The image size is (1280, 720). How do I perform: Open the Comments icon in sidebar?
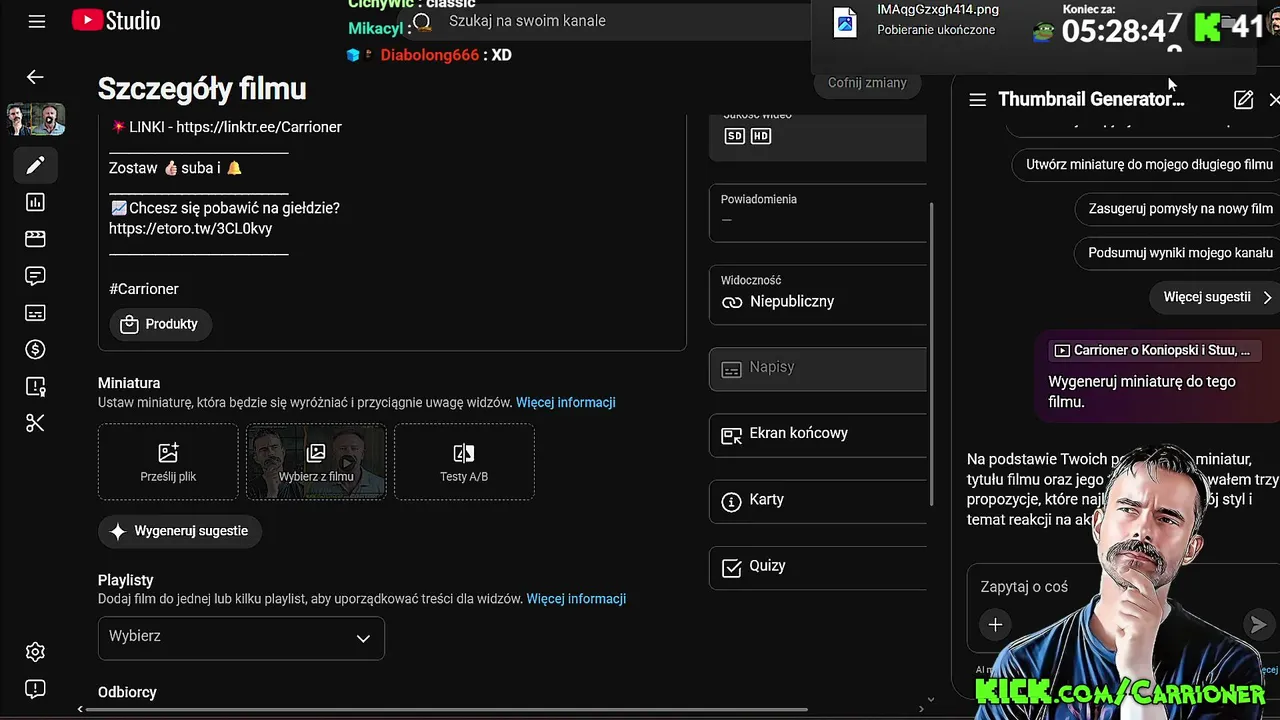pos(35,276)
